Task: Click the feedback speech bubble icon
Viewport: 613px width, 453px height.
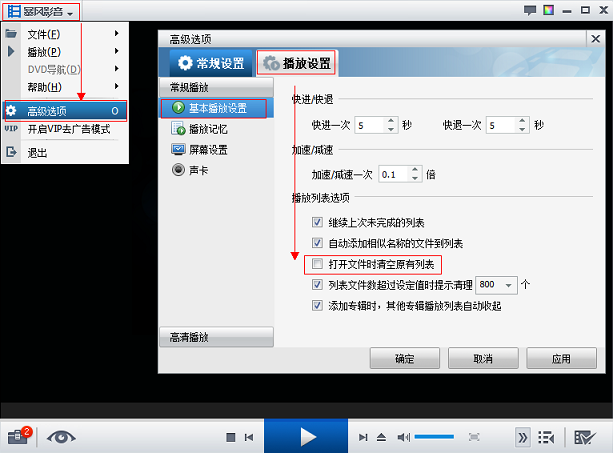Action: pyautogui.click(x=529, y=9)
